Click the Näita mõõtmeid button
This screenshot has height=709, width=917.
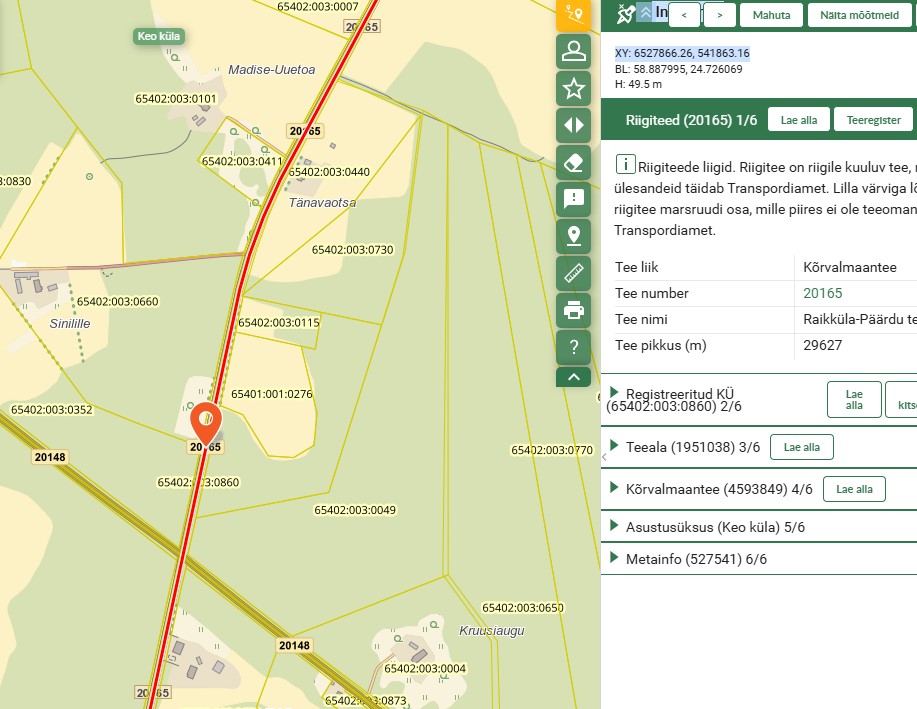(x=858, y=15)
